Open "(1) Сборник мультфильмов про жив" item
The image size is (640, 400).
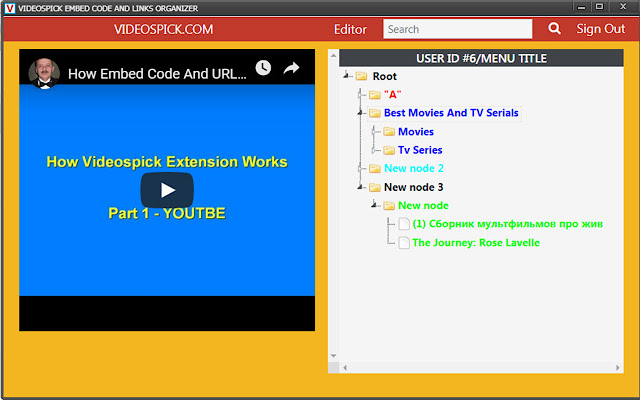(x=507, y=224)
